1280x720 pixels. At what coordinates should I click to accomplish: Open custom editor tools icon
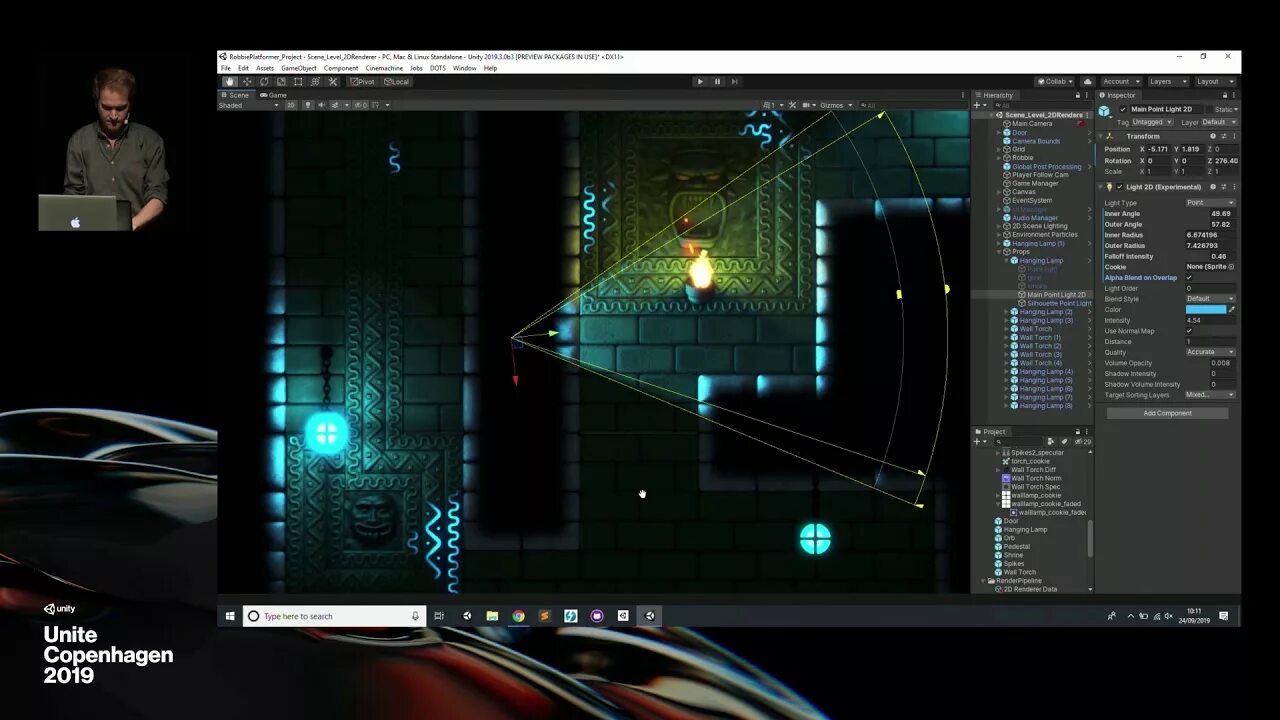point(333,82)
